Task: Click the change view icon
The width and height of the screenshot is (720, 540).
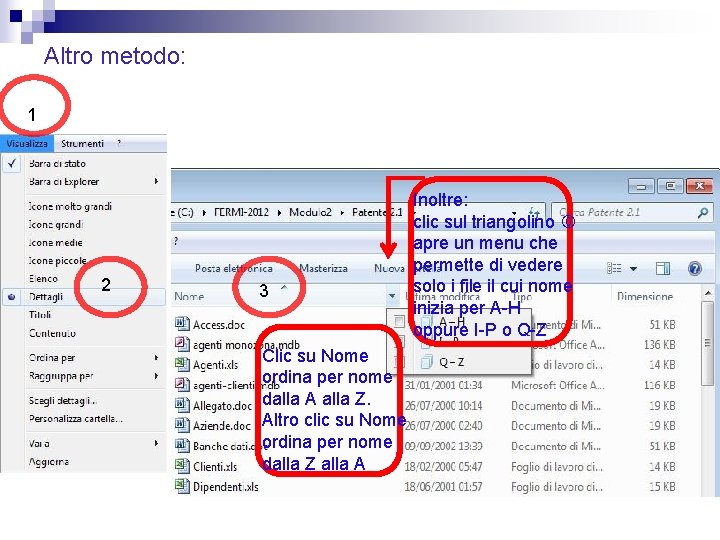Action: point(614,268)
